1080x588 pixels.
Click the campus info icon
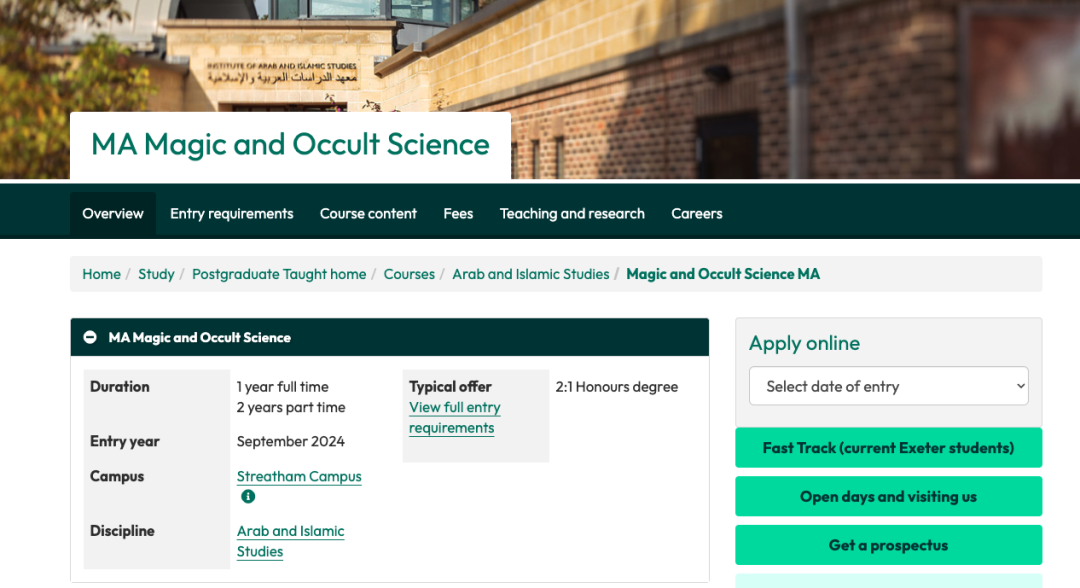pyautogui.click(x=248, y=496)
